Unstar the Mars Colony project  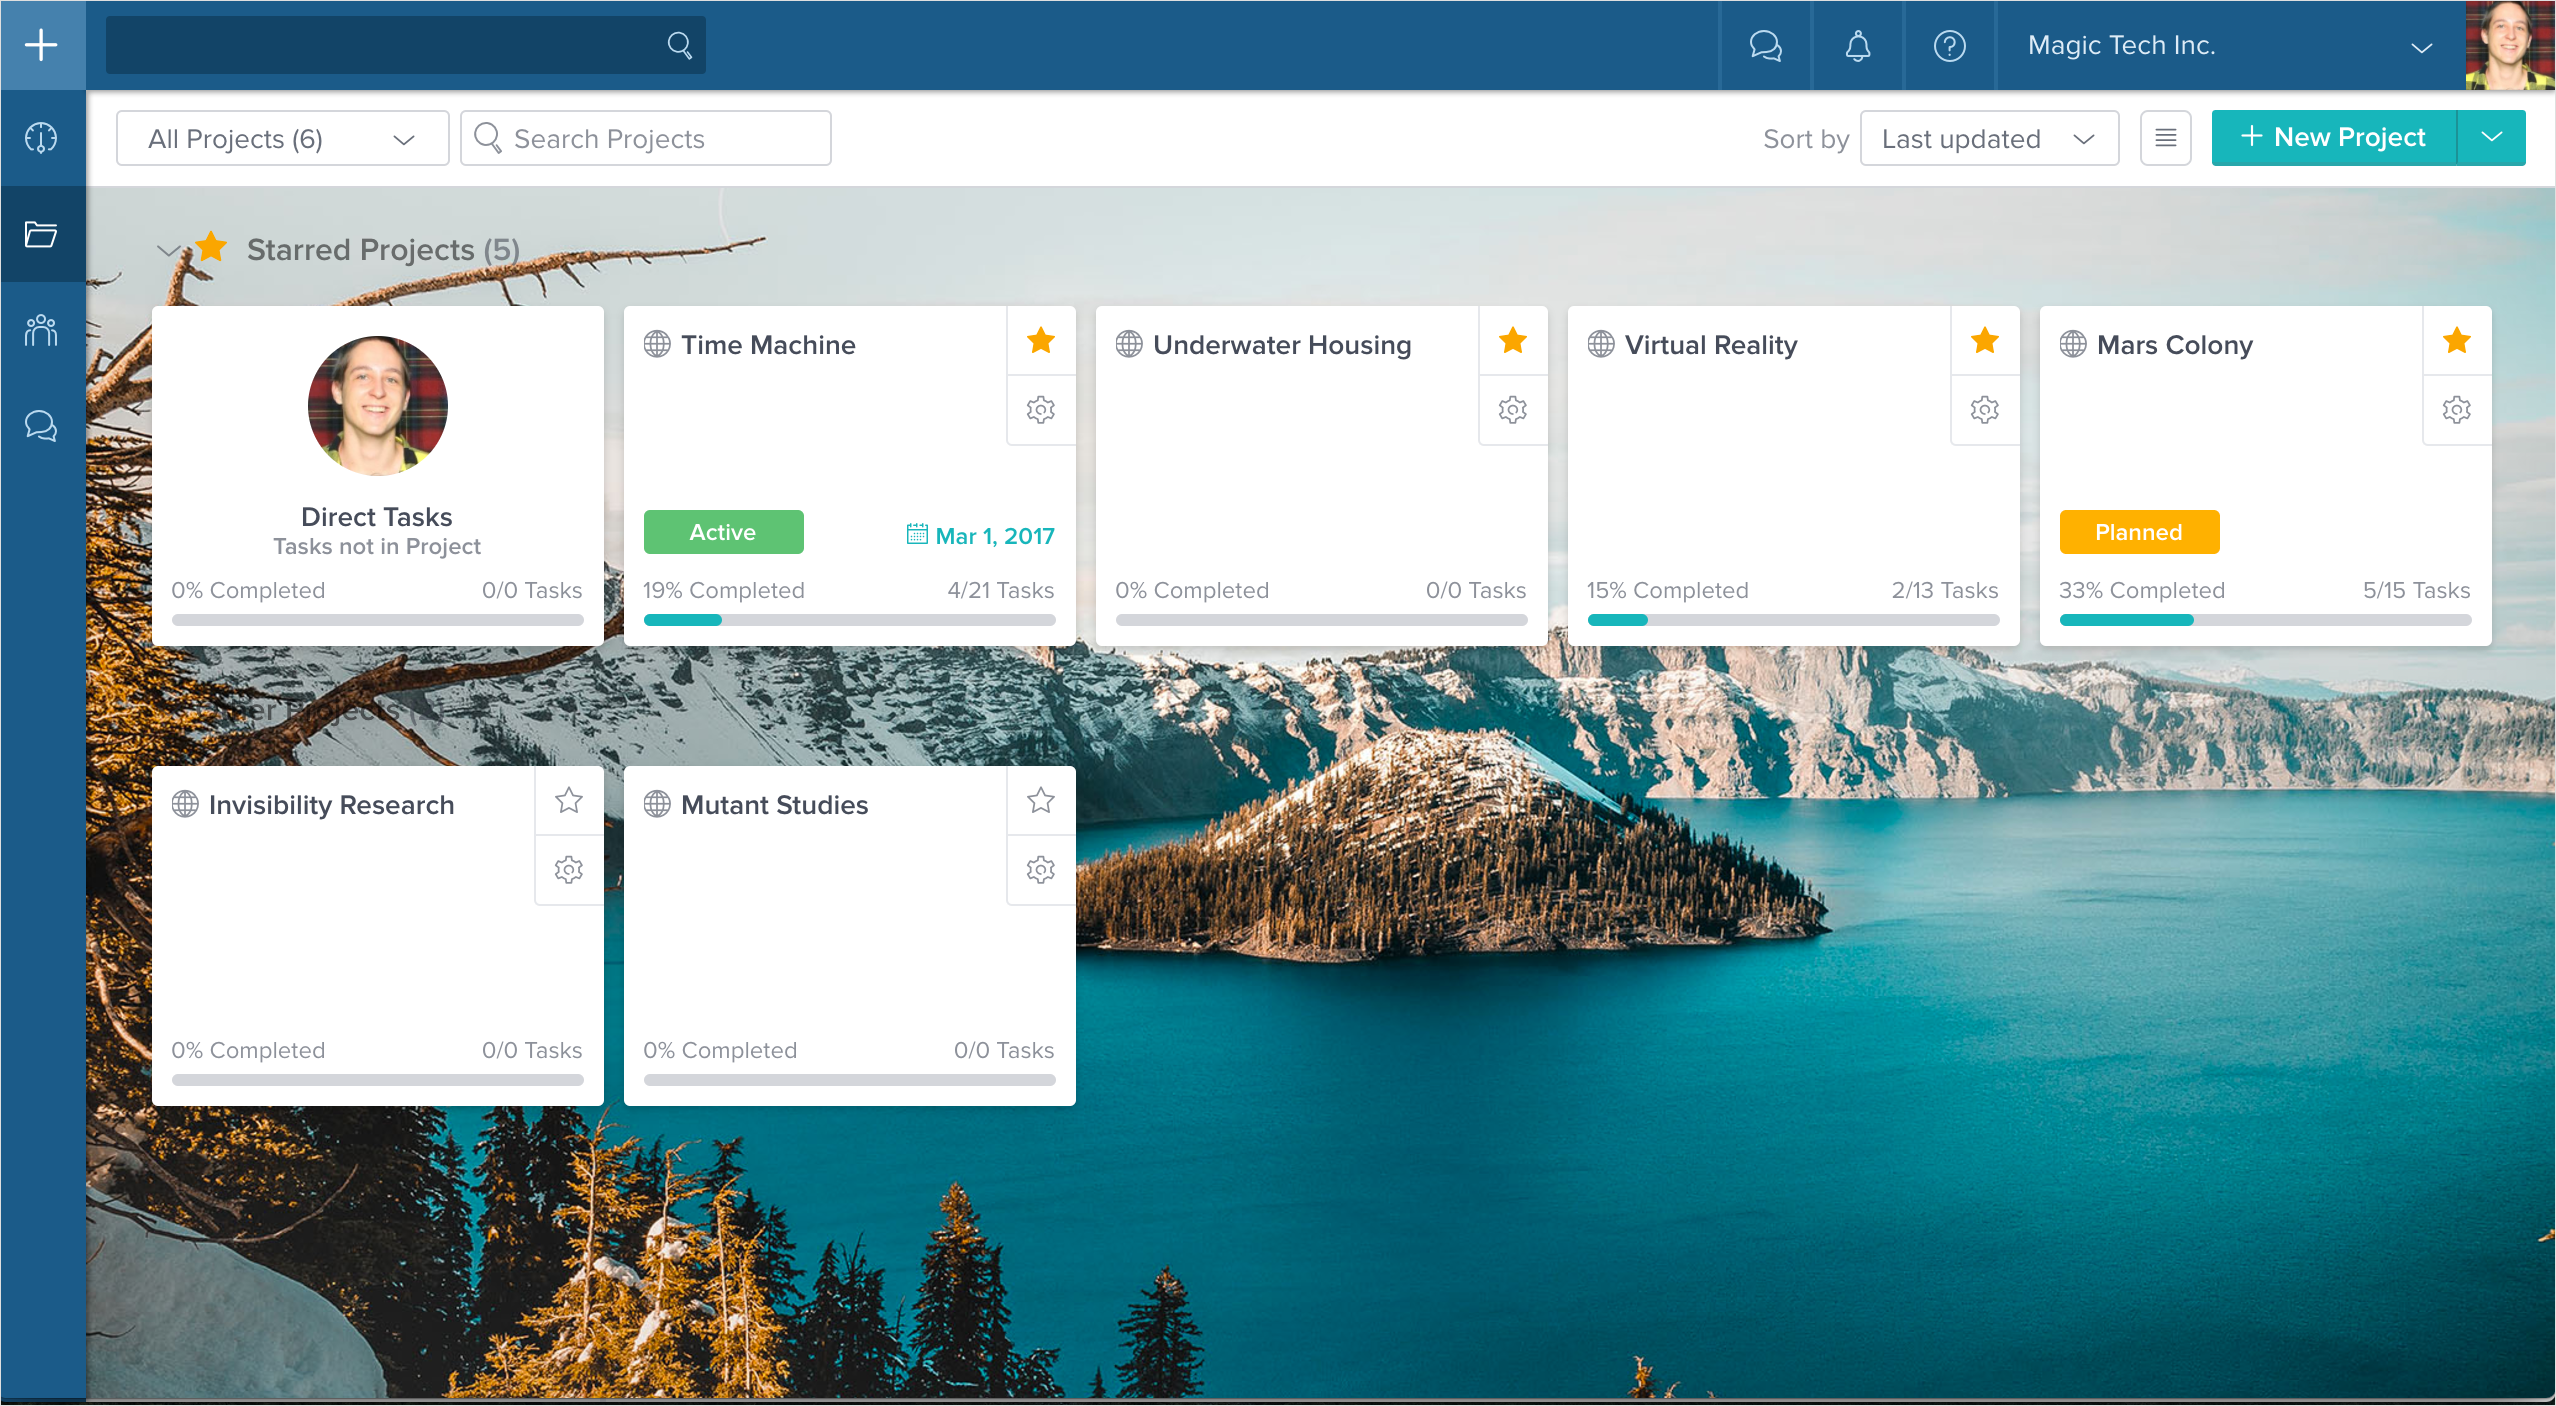click(x=2456, y=341)
